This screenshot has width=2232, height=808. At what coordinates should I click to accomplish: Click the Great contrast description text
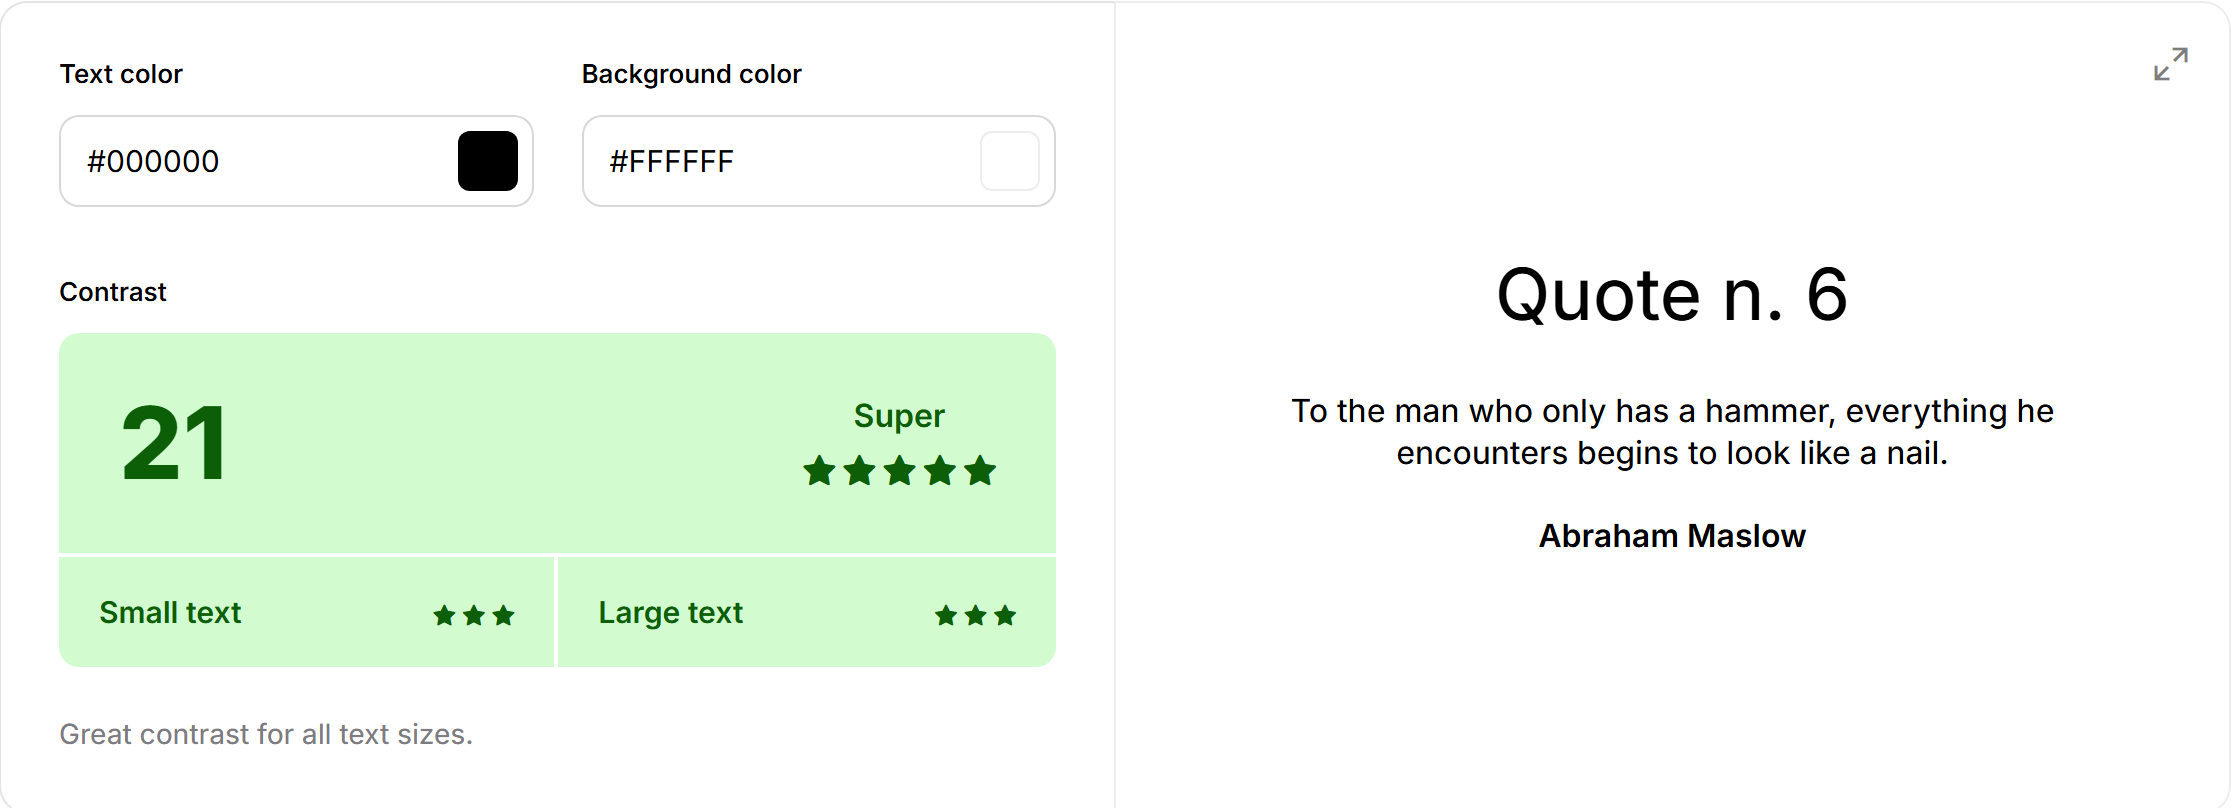(x=266, y=734)
